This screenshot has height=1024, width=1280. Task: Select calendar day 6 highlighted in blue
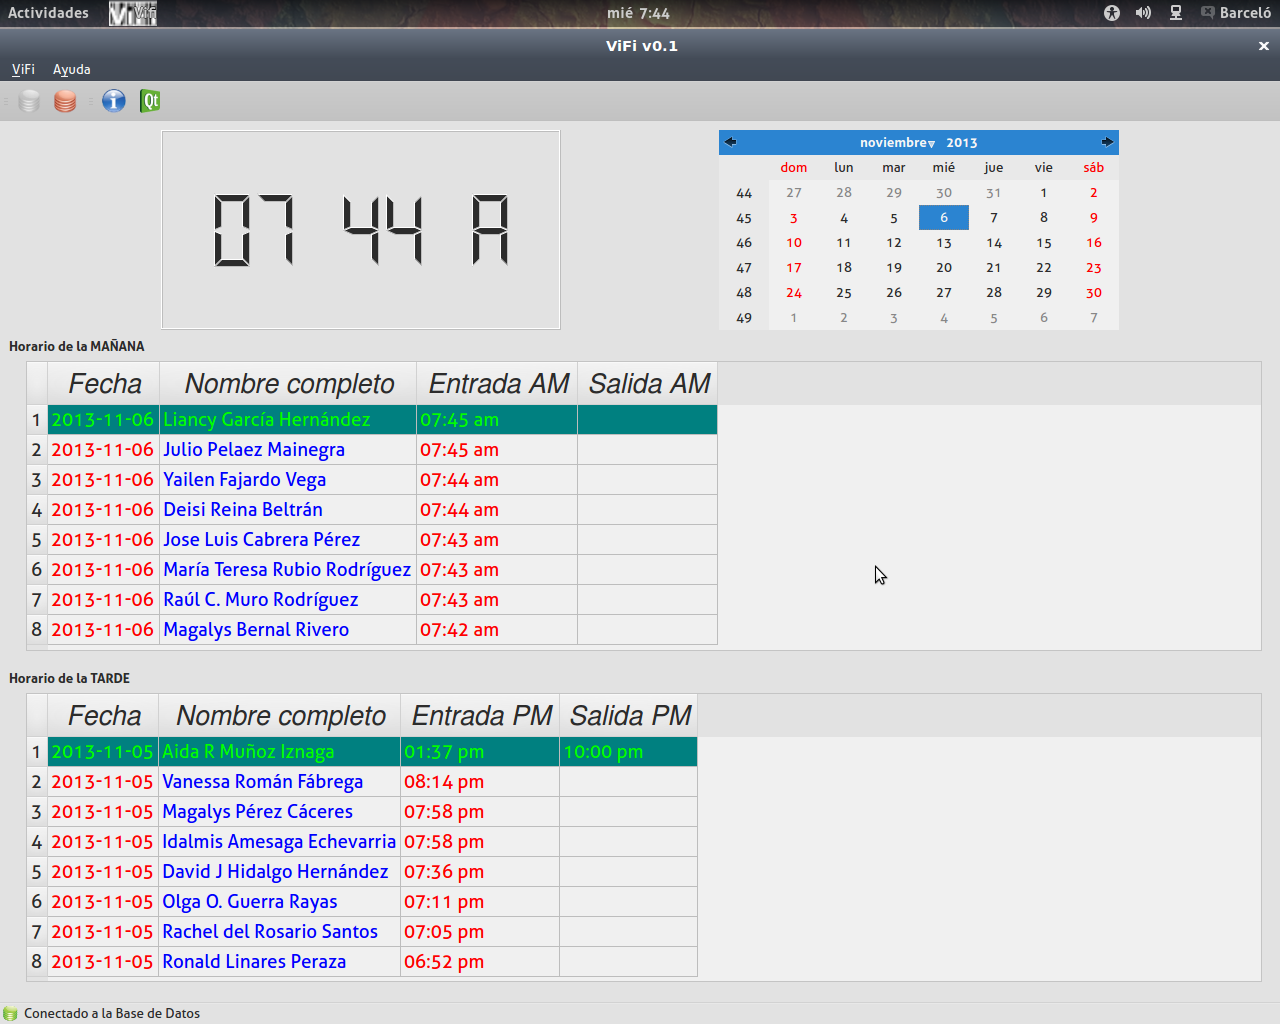(944, 218)
